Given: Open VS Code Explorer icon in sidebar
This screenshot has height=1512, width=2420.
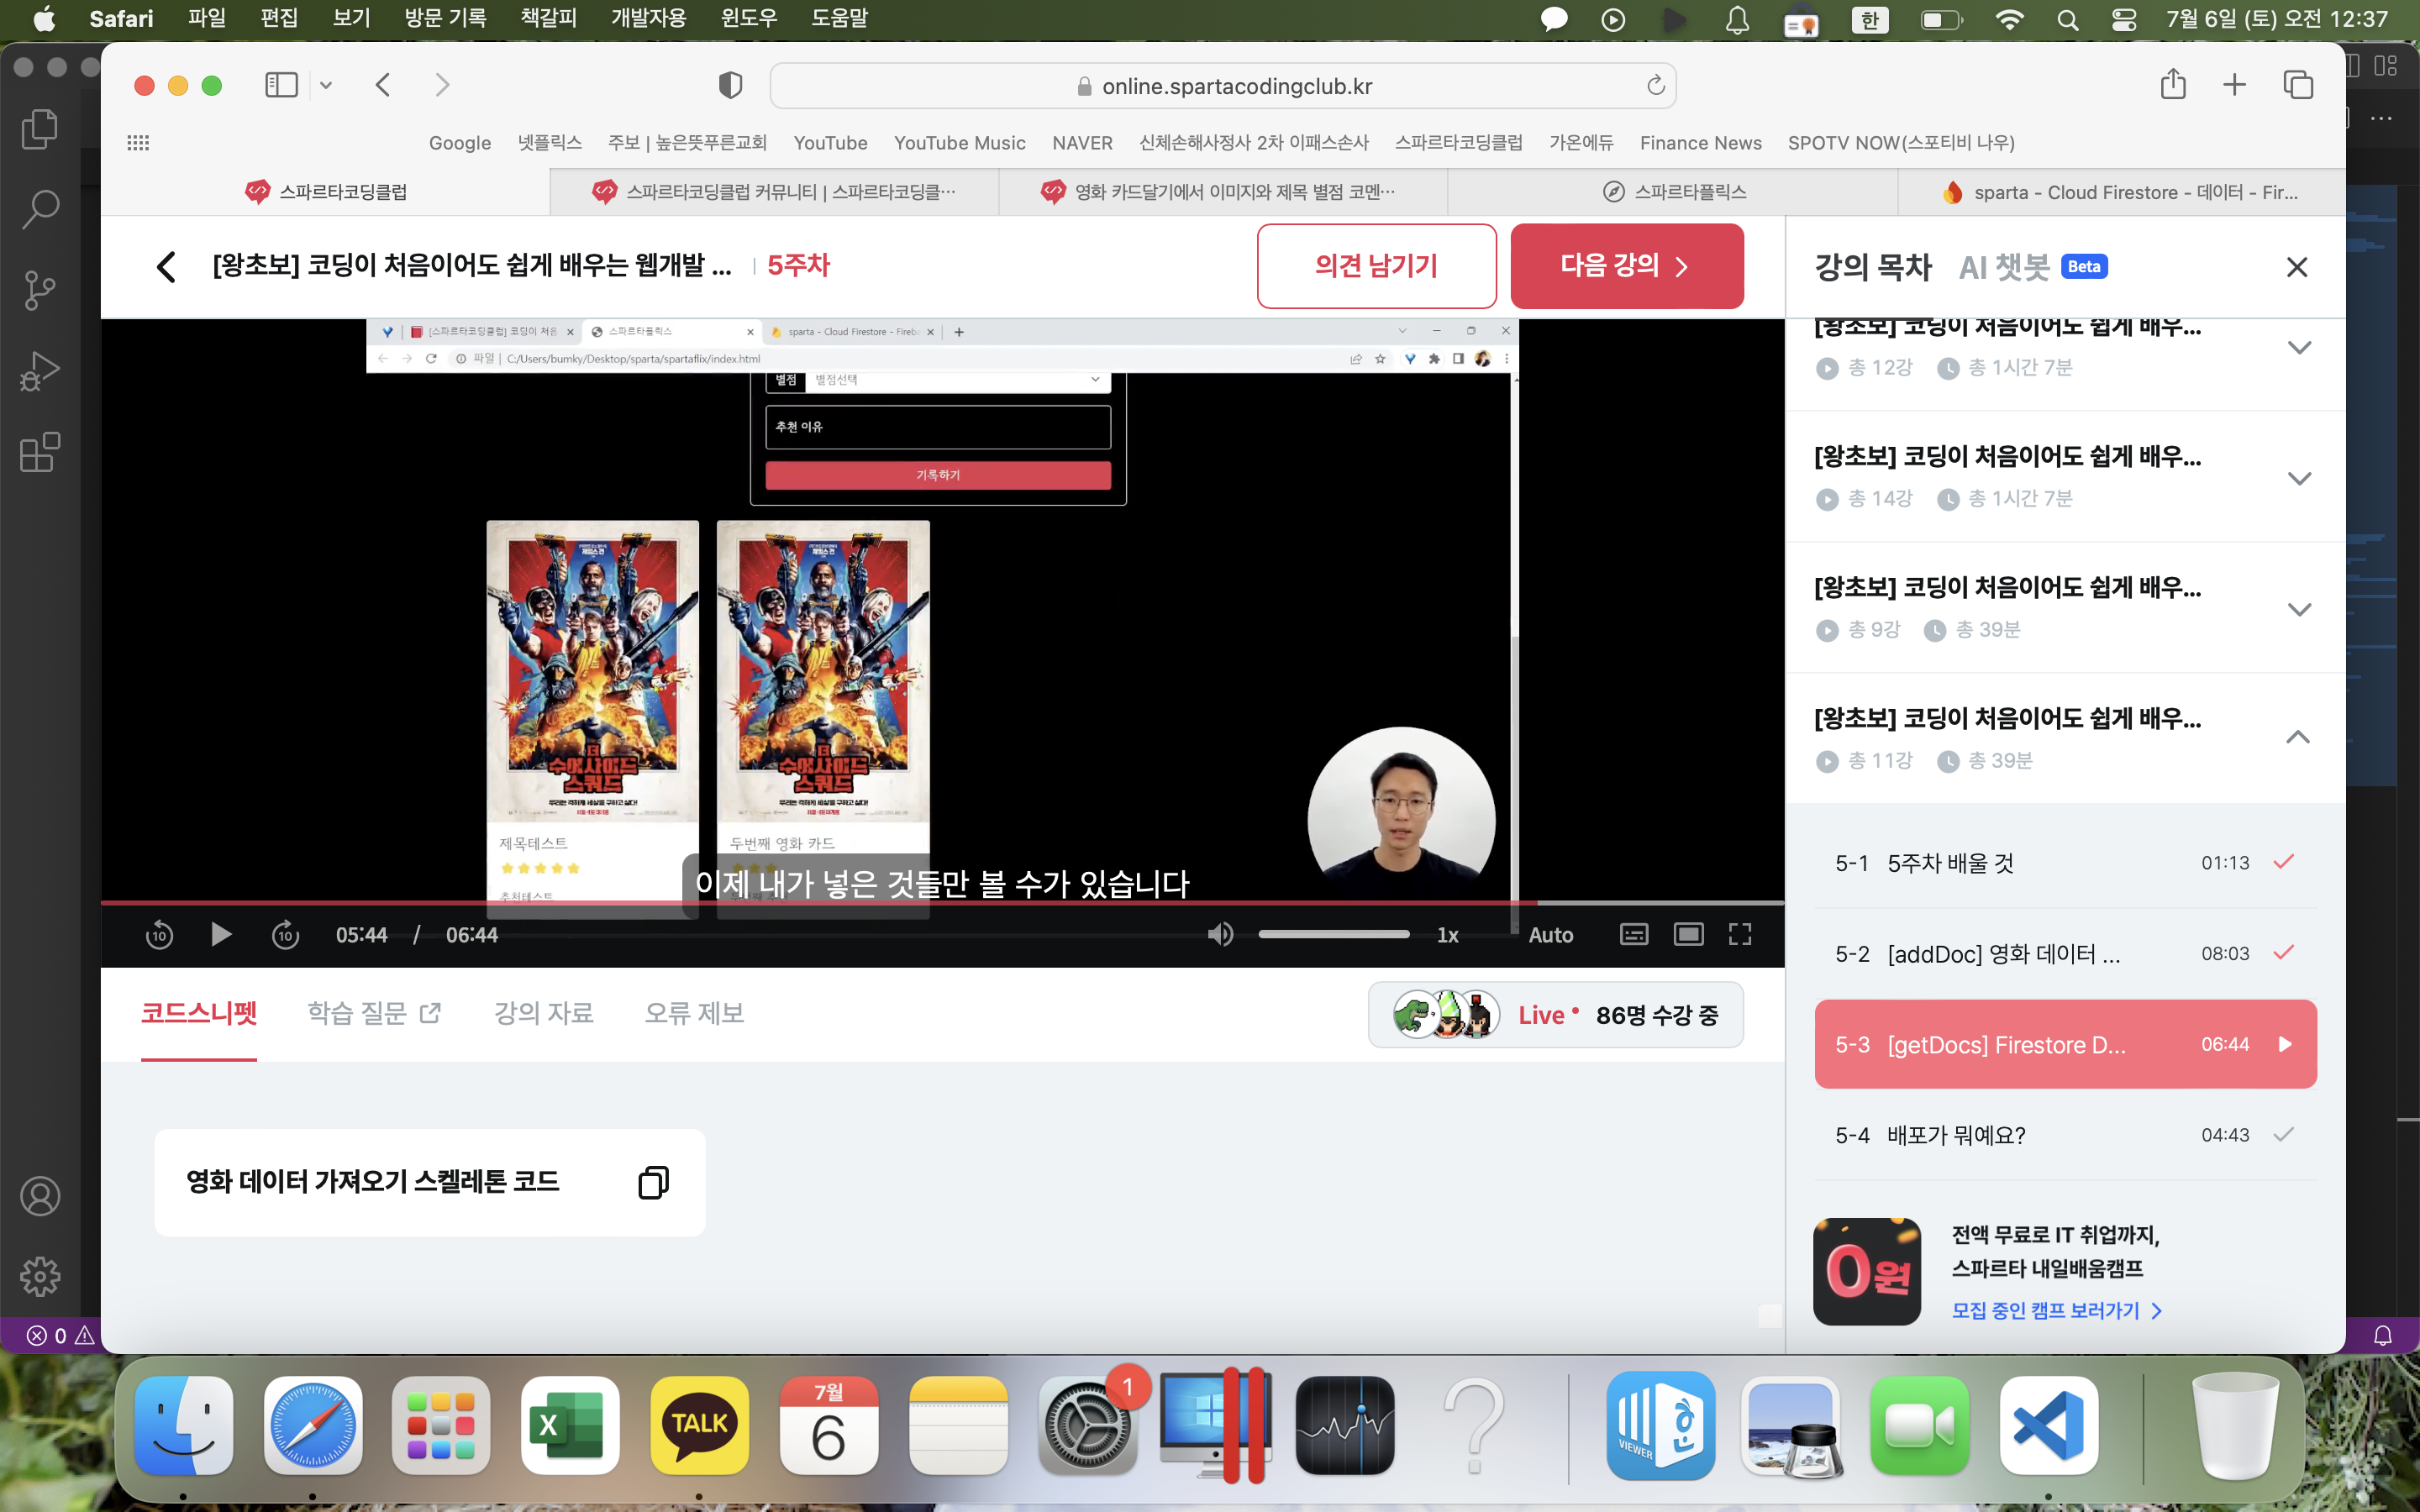Looking at the screenshot, I should [x=40, y=129].
